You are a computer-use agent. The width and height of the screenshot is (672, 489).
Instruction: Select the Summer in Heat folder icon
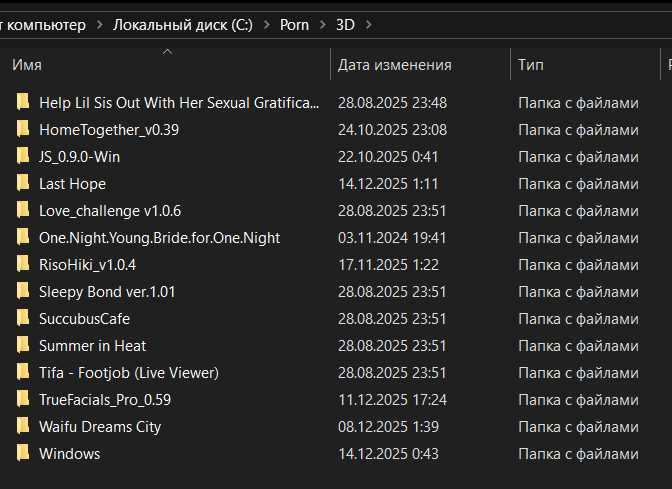[23, 345]
